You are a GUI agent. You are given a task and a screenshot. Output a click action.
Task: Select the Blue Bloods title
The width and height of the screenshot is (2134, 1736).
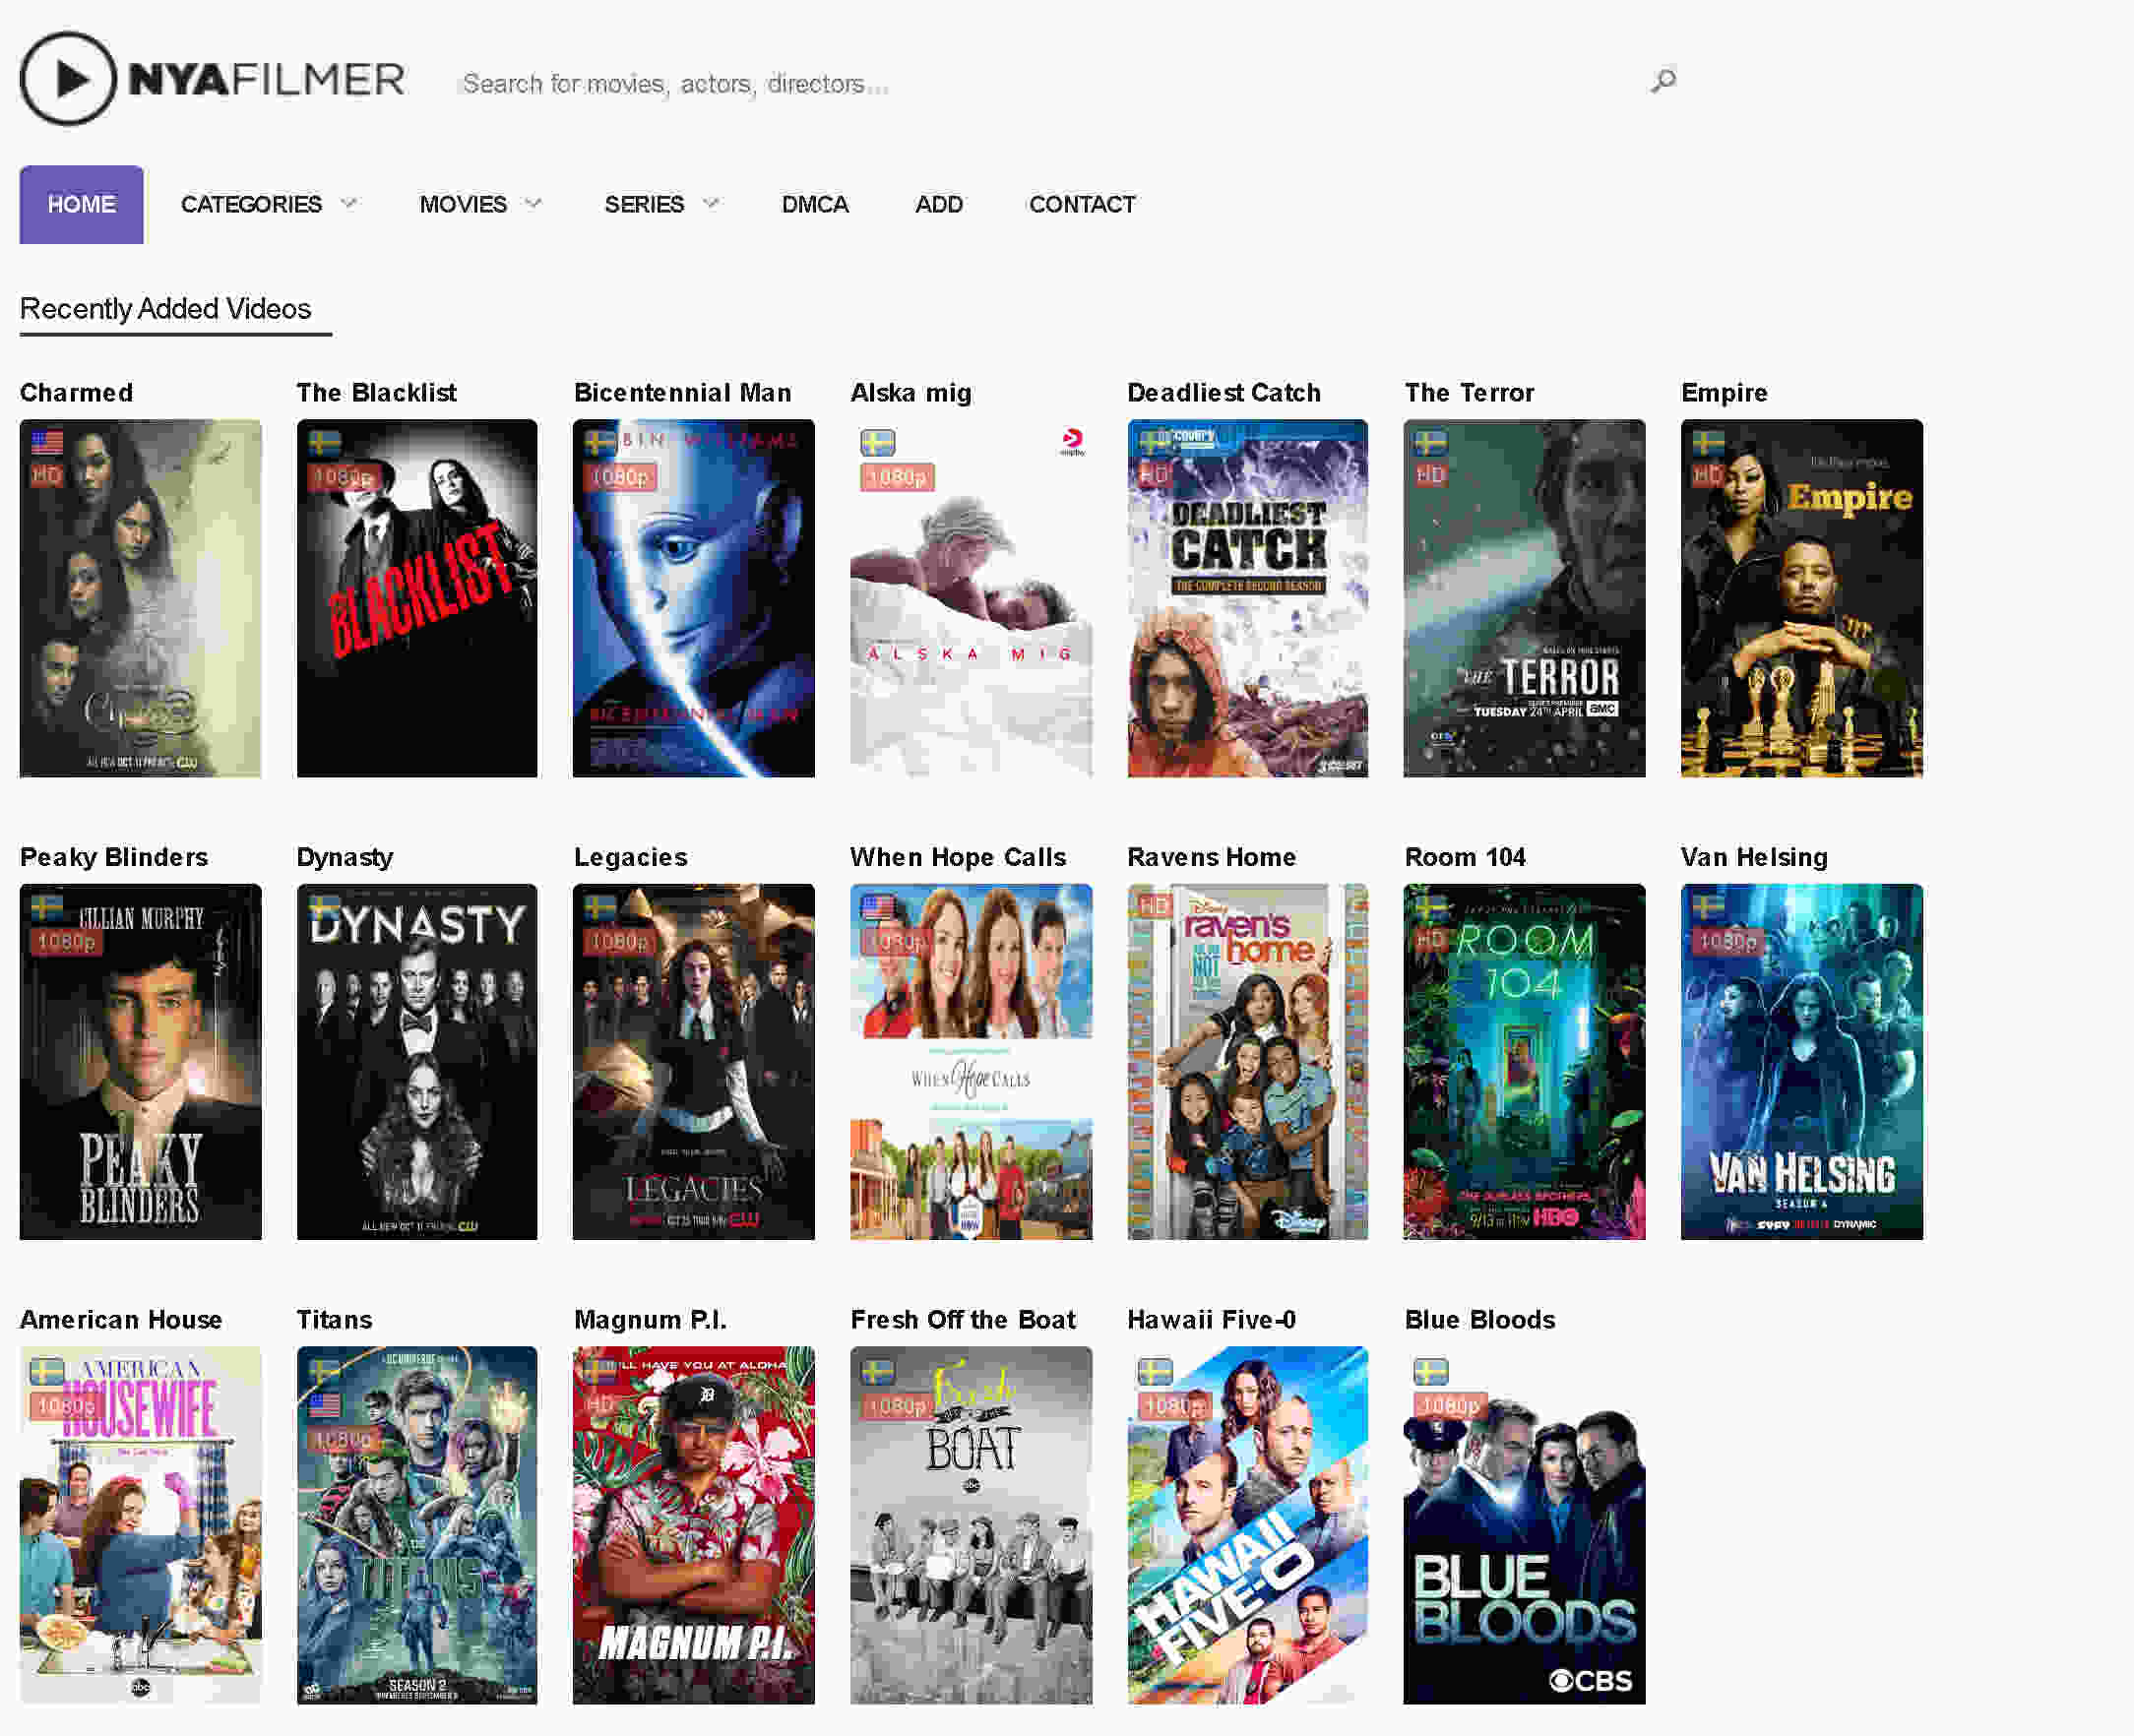pyautogui.click(x=1480, y=1319)
